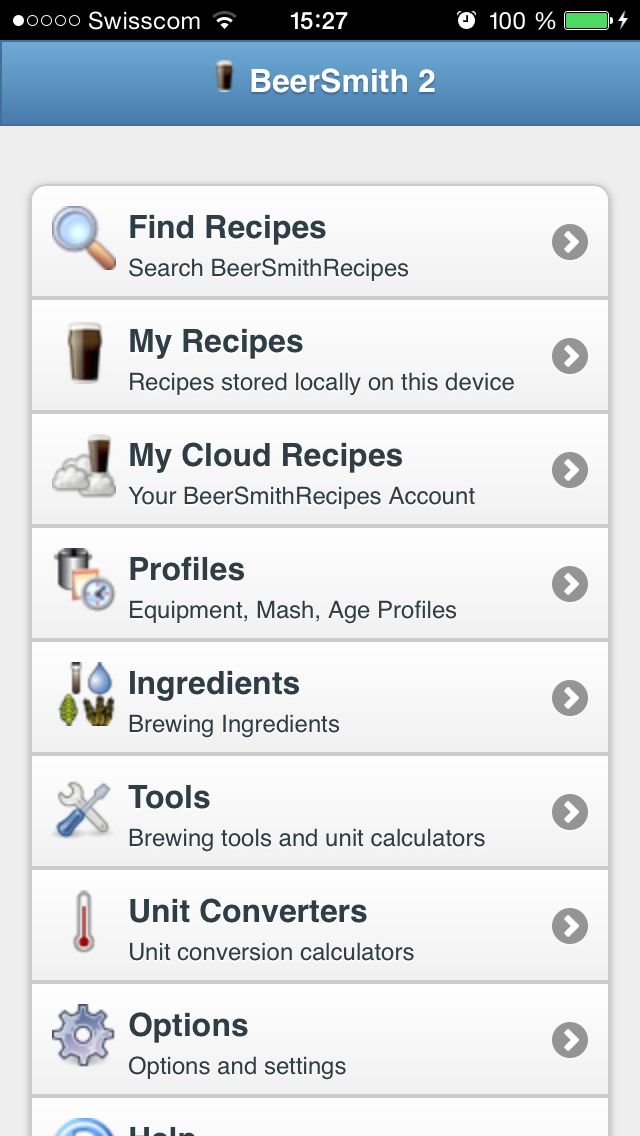Screen dimensions: 640x1136
Task: Tap the gear Options icon
Action: coord(84,1036)
